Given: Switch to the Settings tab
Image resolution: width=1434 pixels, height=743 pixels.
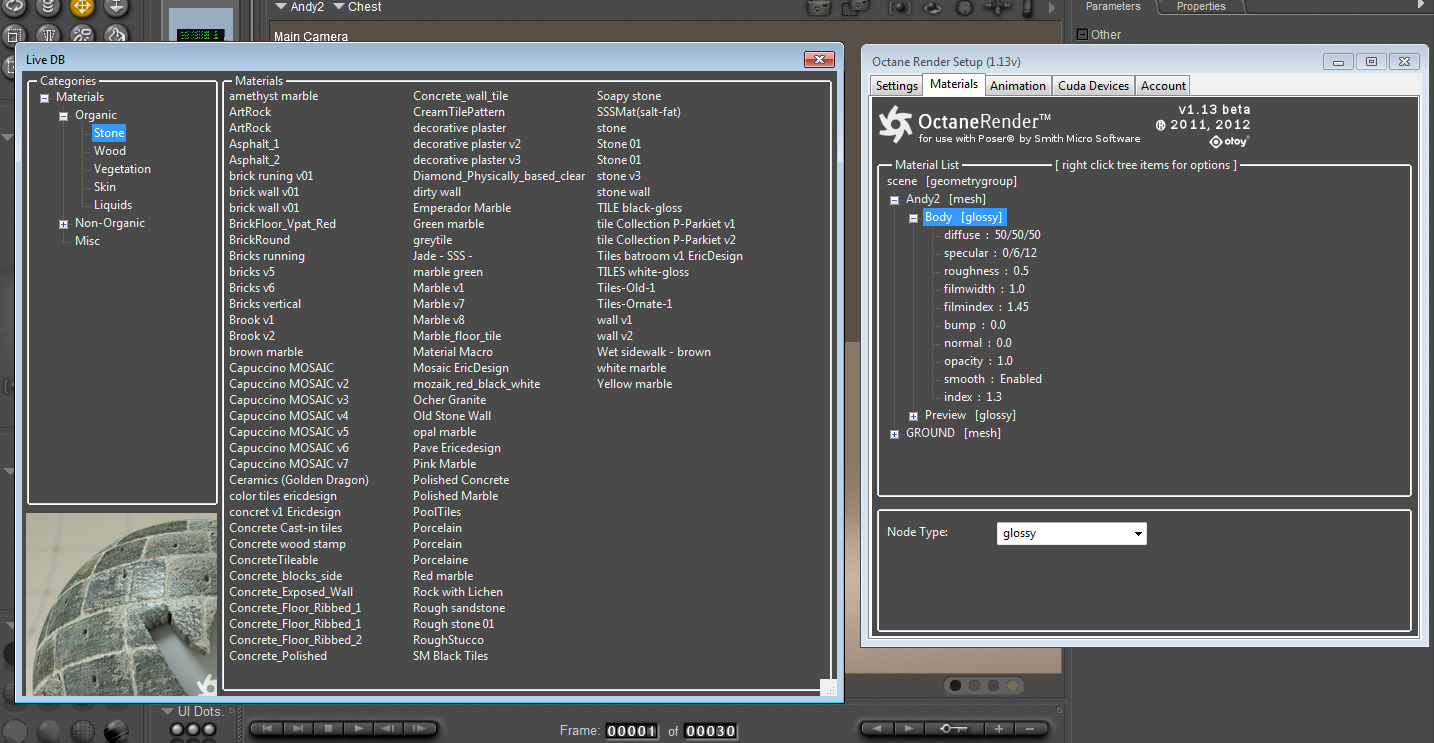Looking at the screenshot, I should point(897,86).
